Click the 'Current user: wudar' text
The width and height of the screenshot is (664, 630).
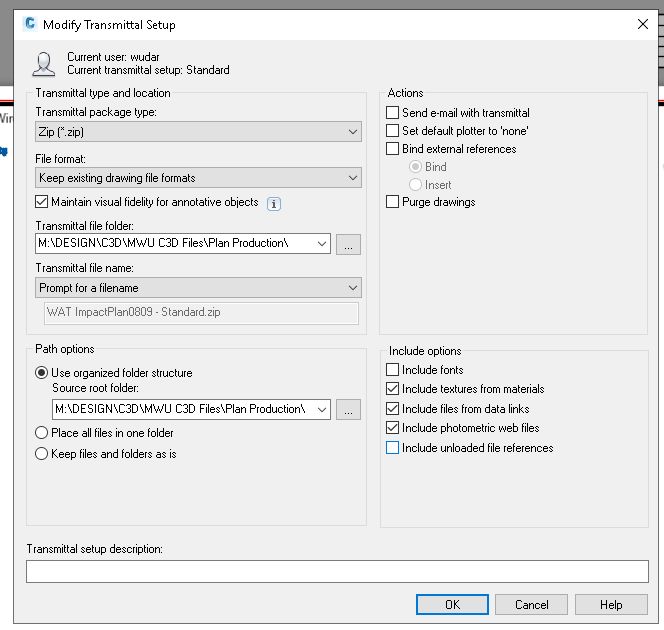click(x=113, y=57)
